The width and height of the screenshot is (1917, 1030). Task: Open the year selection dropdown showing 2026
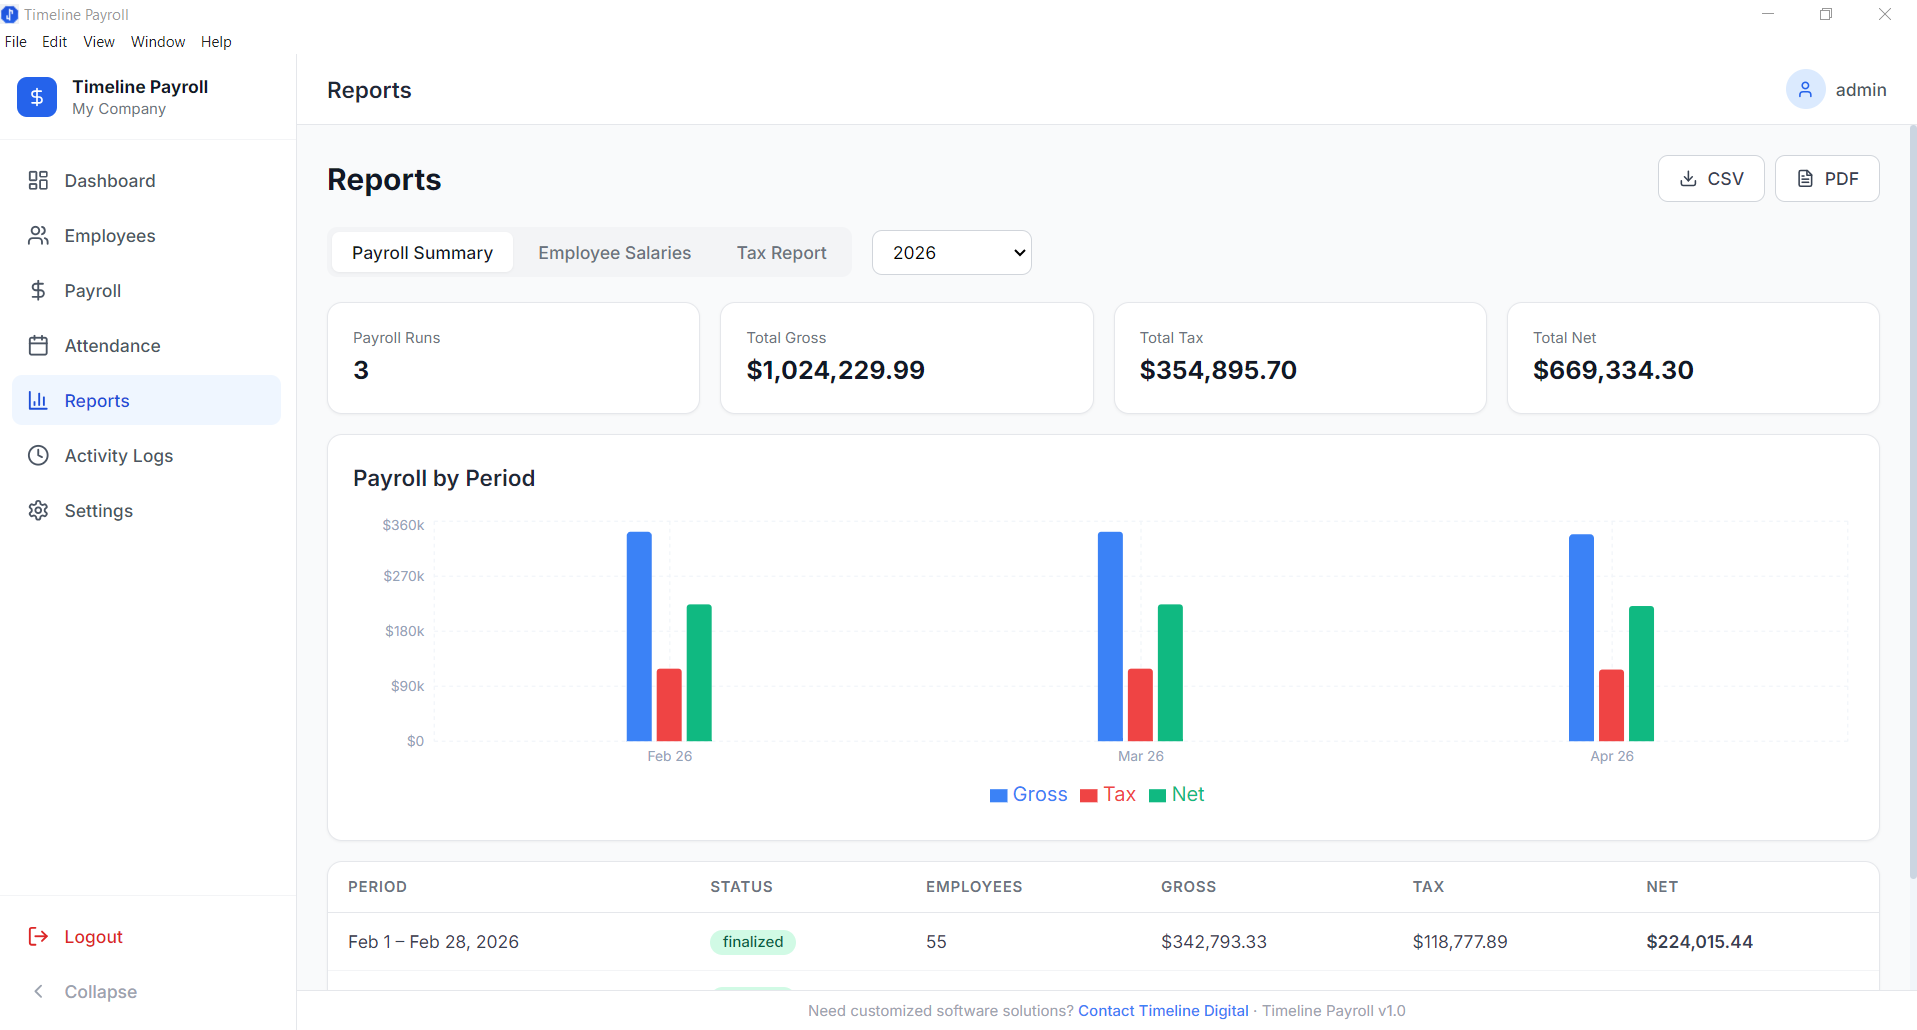coord(951,252)
